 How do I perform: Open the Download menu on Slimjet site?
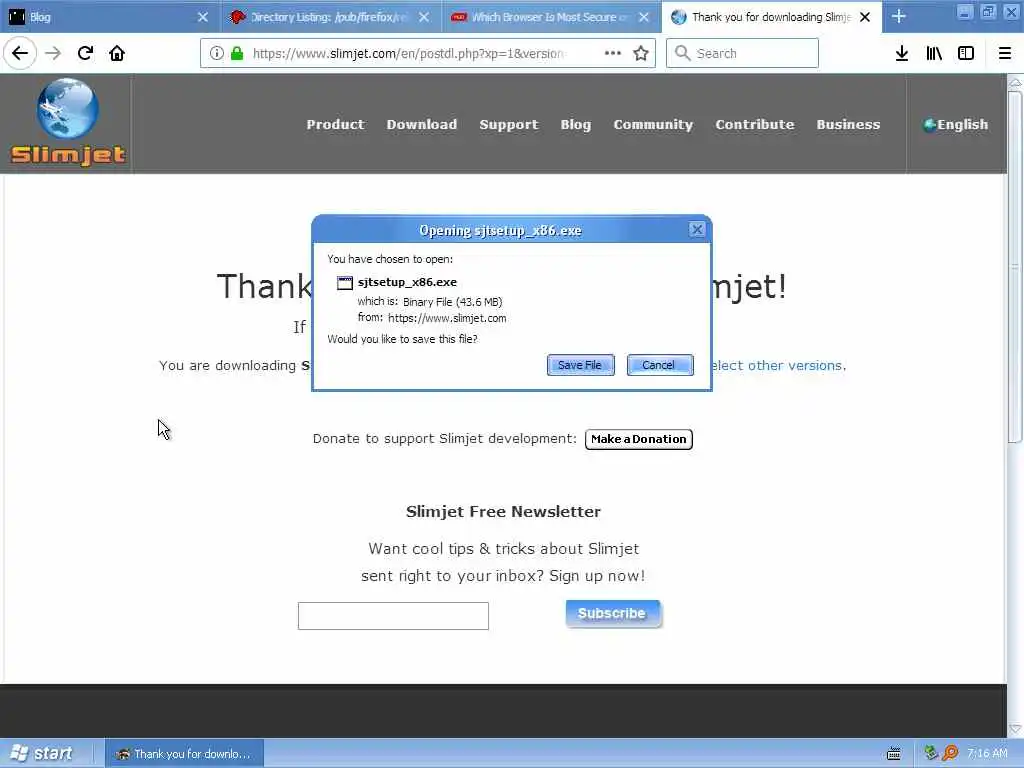422,124
